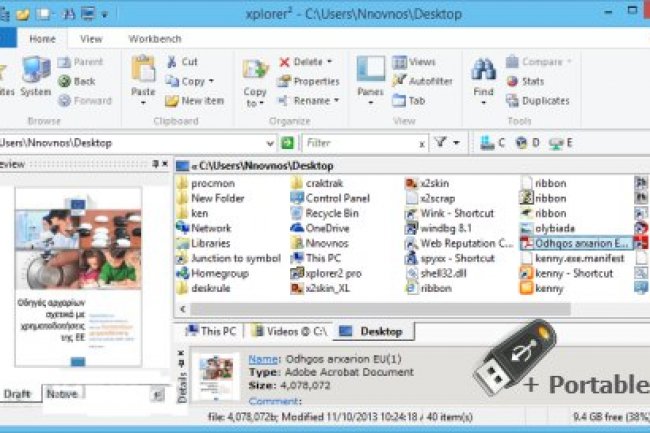Click the Comment link in details

pos(273,401)
